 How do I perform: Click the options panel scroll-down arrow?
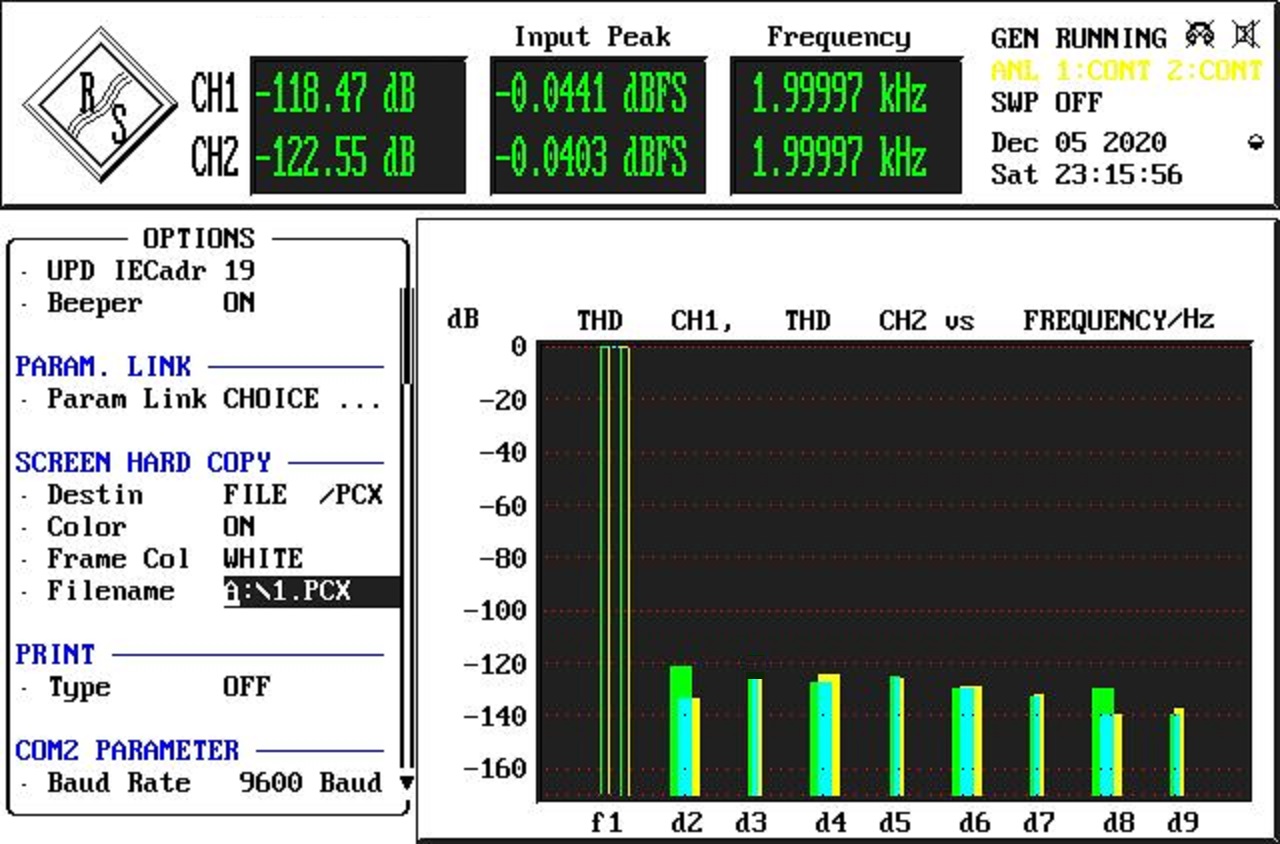406,782
